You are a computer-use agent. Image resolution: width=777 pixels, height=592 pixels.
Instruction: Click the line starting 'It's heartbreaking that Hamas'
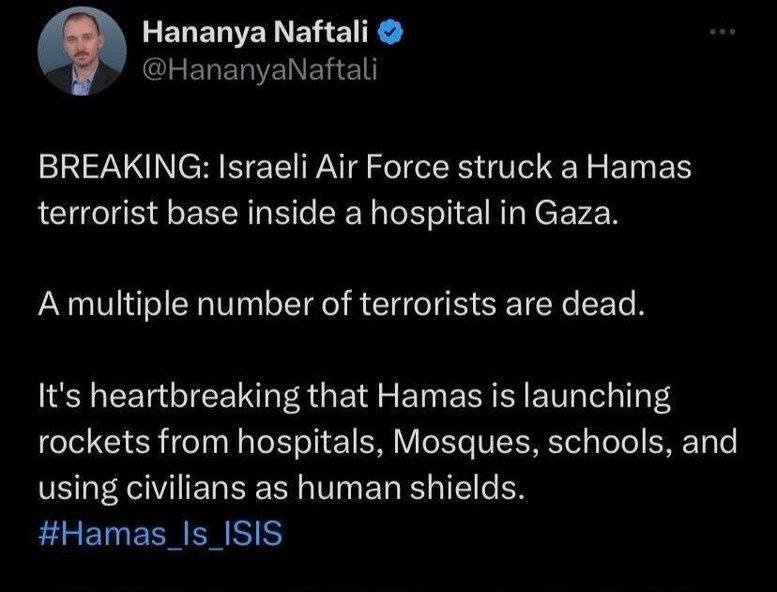(354, 396)
